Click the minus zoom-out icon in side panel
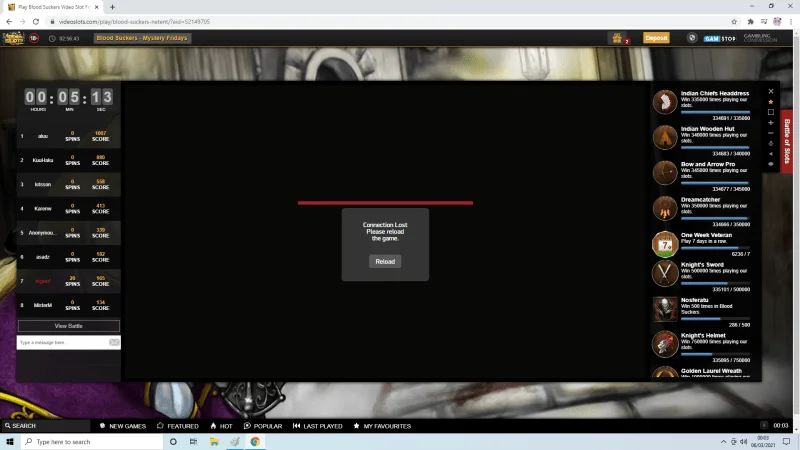The width and height of the screenshot is (800, 450). click(x=771, y=133)
